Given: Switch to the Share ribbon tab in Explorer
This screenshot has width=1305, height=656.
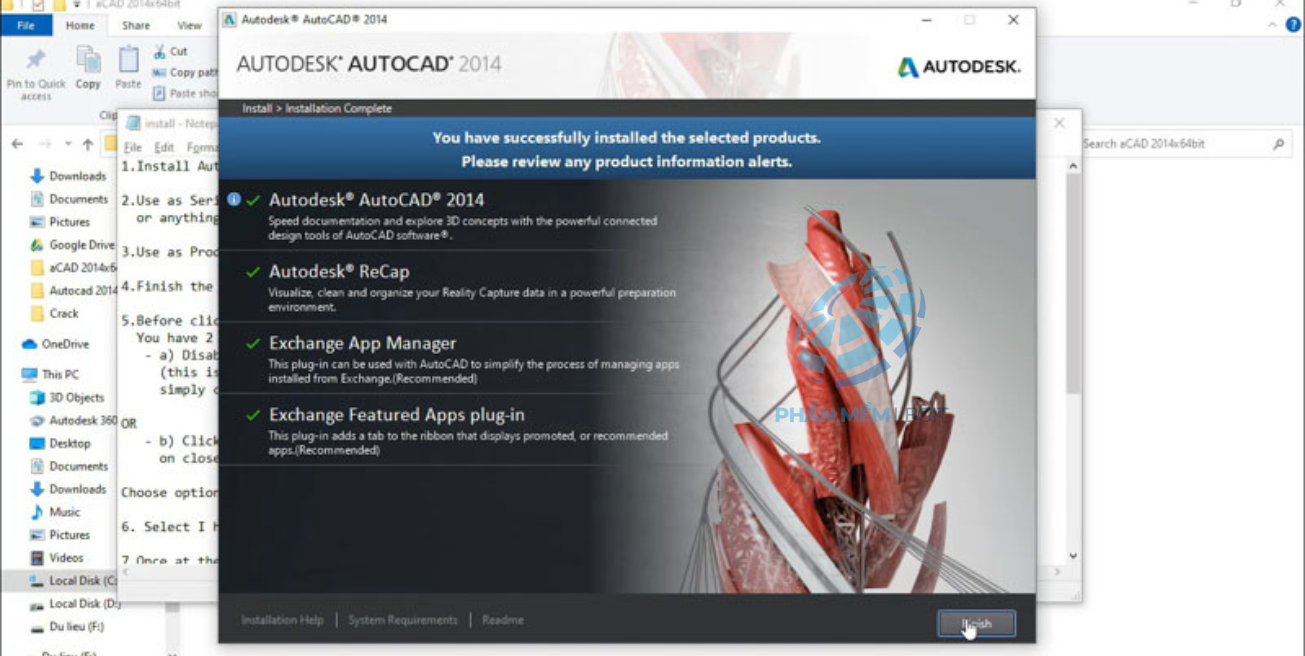Looking at the screenshot, I should click(x=136, y=25).
